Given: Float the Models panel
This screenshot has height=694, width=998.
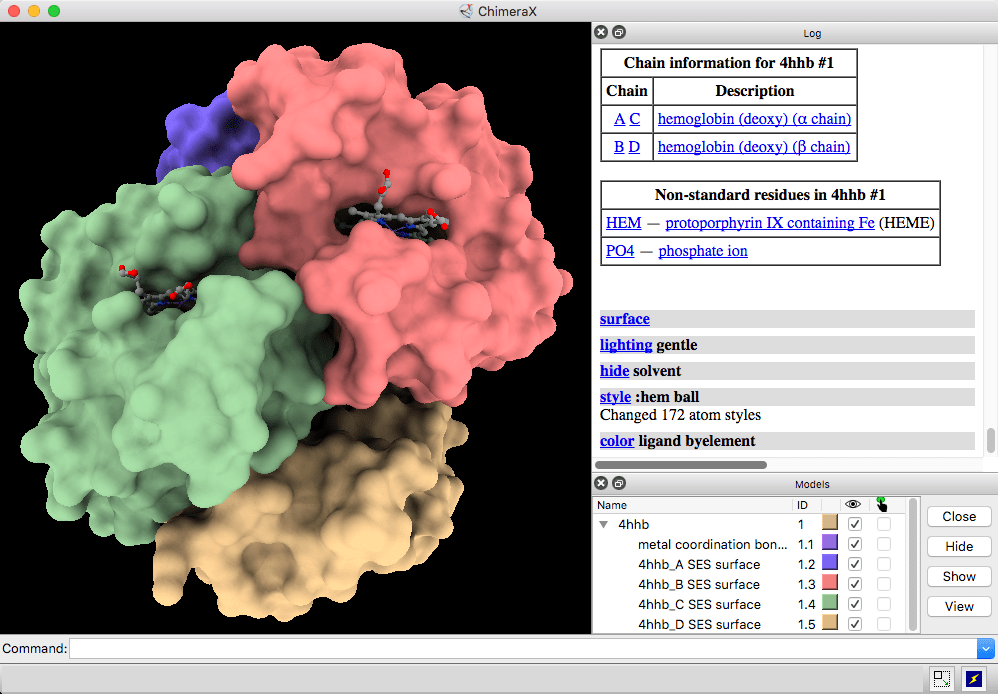Looking at the screenshot, I should tap(619, 483).
